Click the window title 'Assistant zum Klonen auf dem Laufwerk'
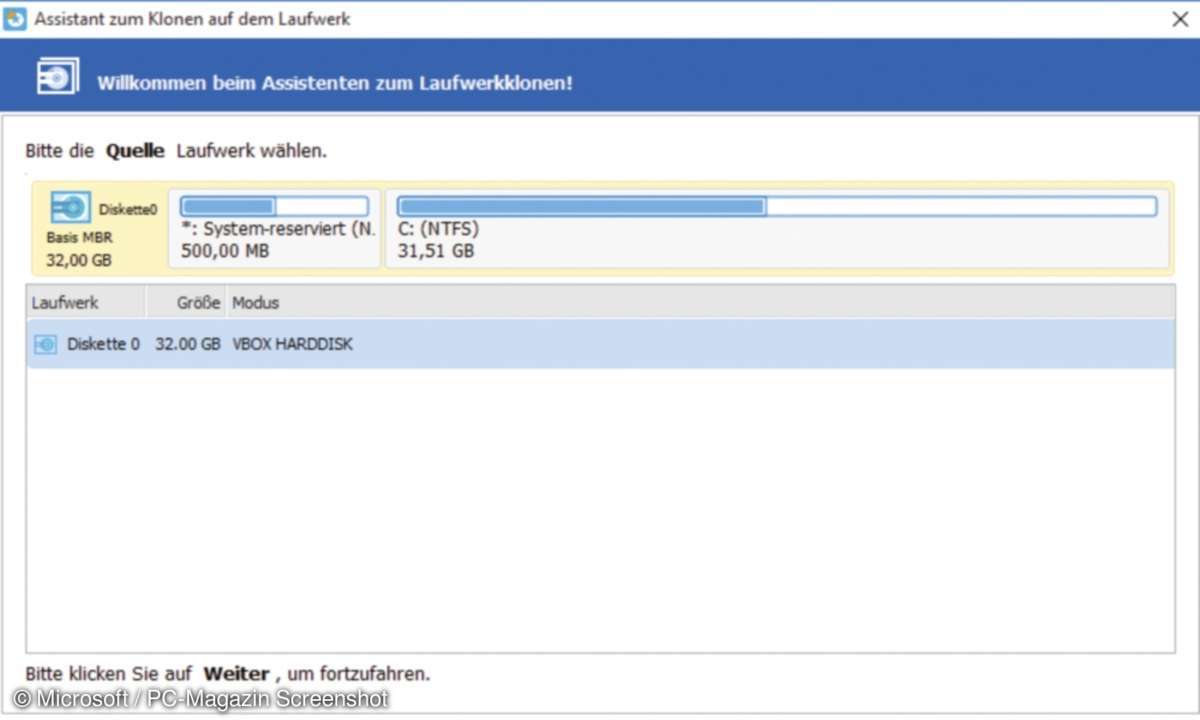 click(193, 19)
